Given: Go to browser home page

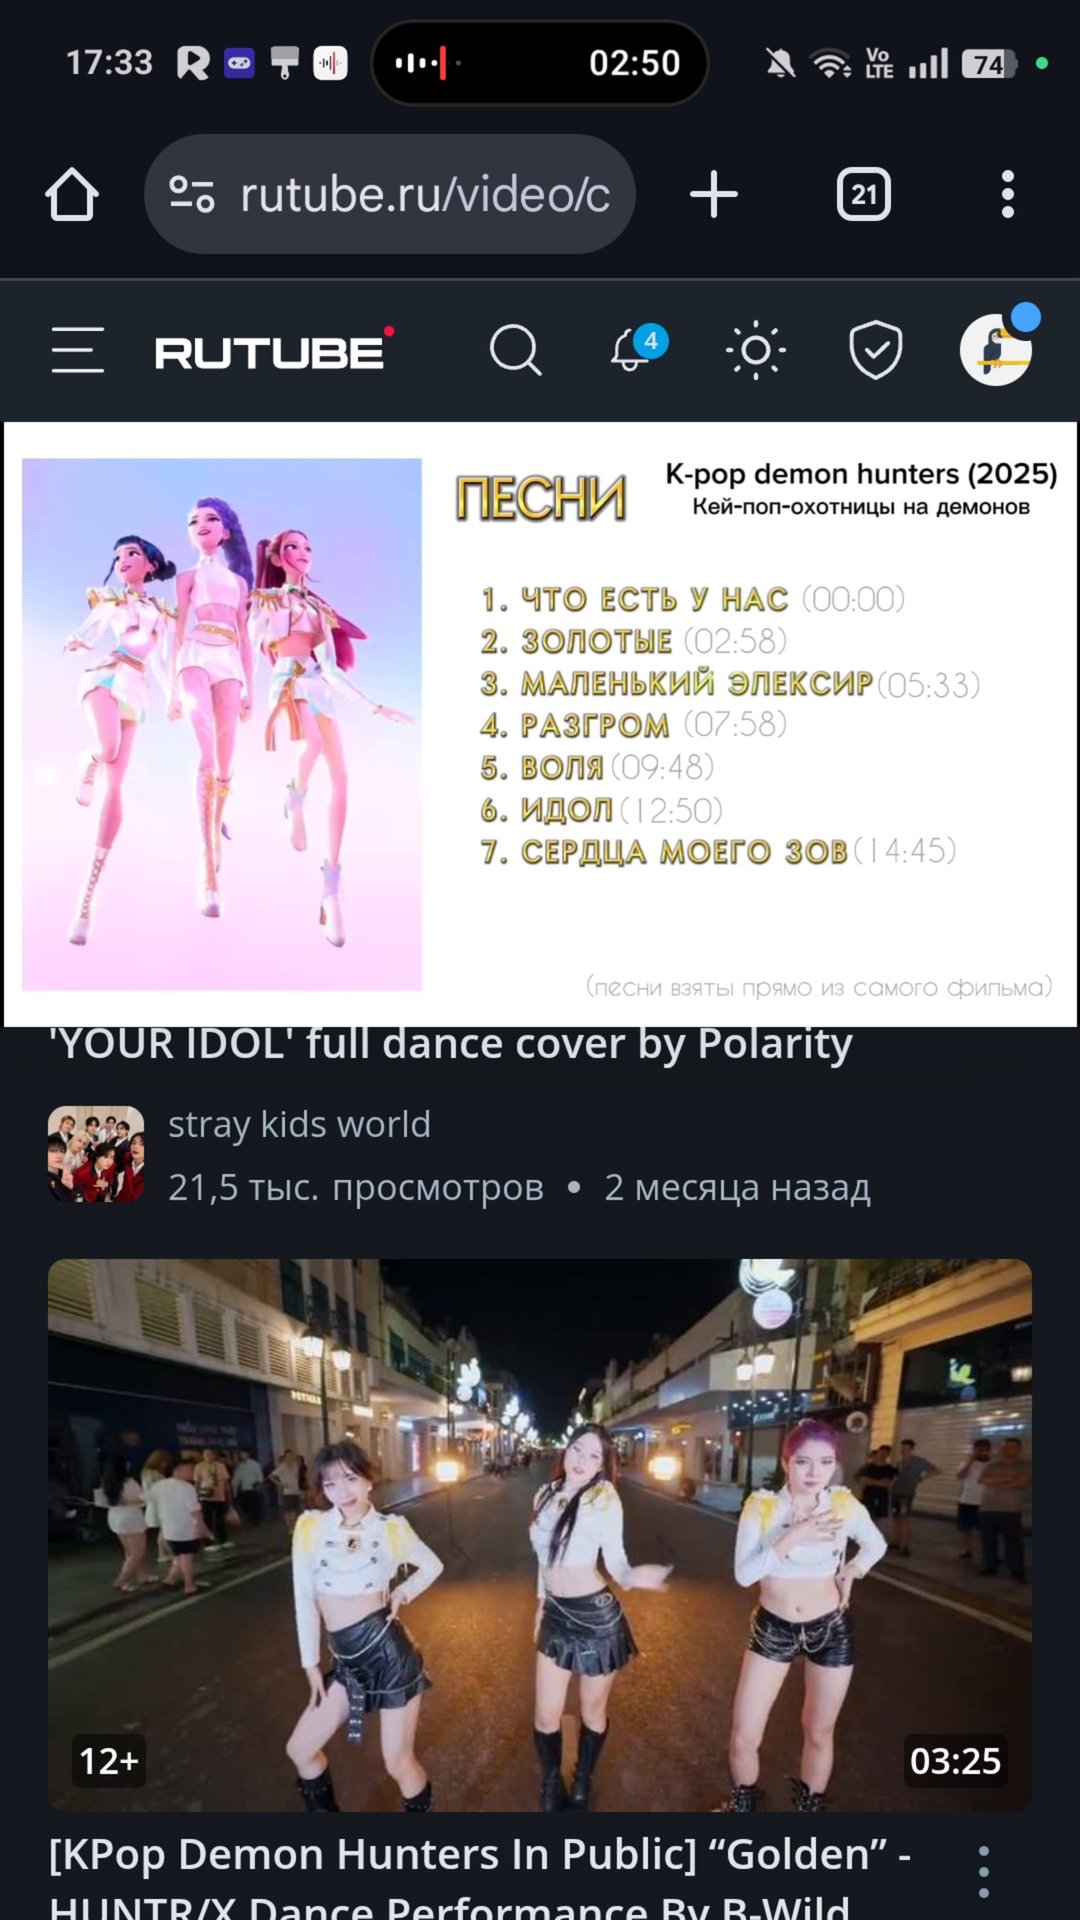Looking at the screenshot, I should pos(72,193).
